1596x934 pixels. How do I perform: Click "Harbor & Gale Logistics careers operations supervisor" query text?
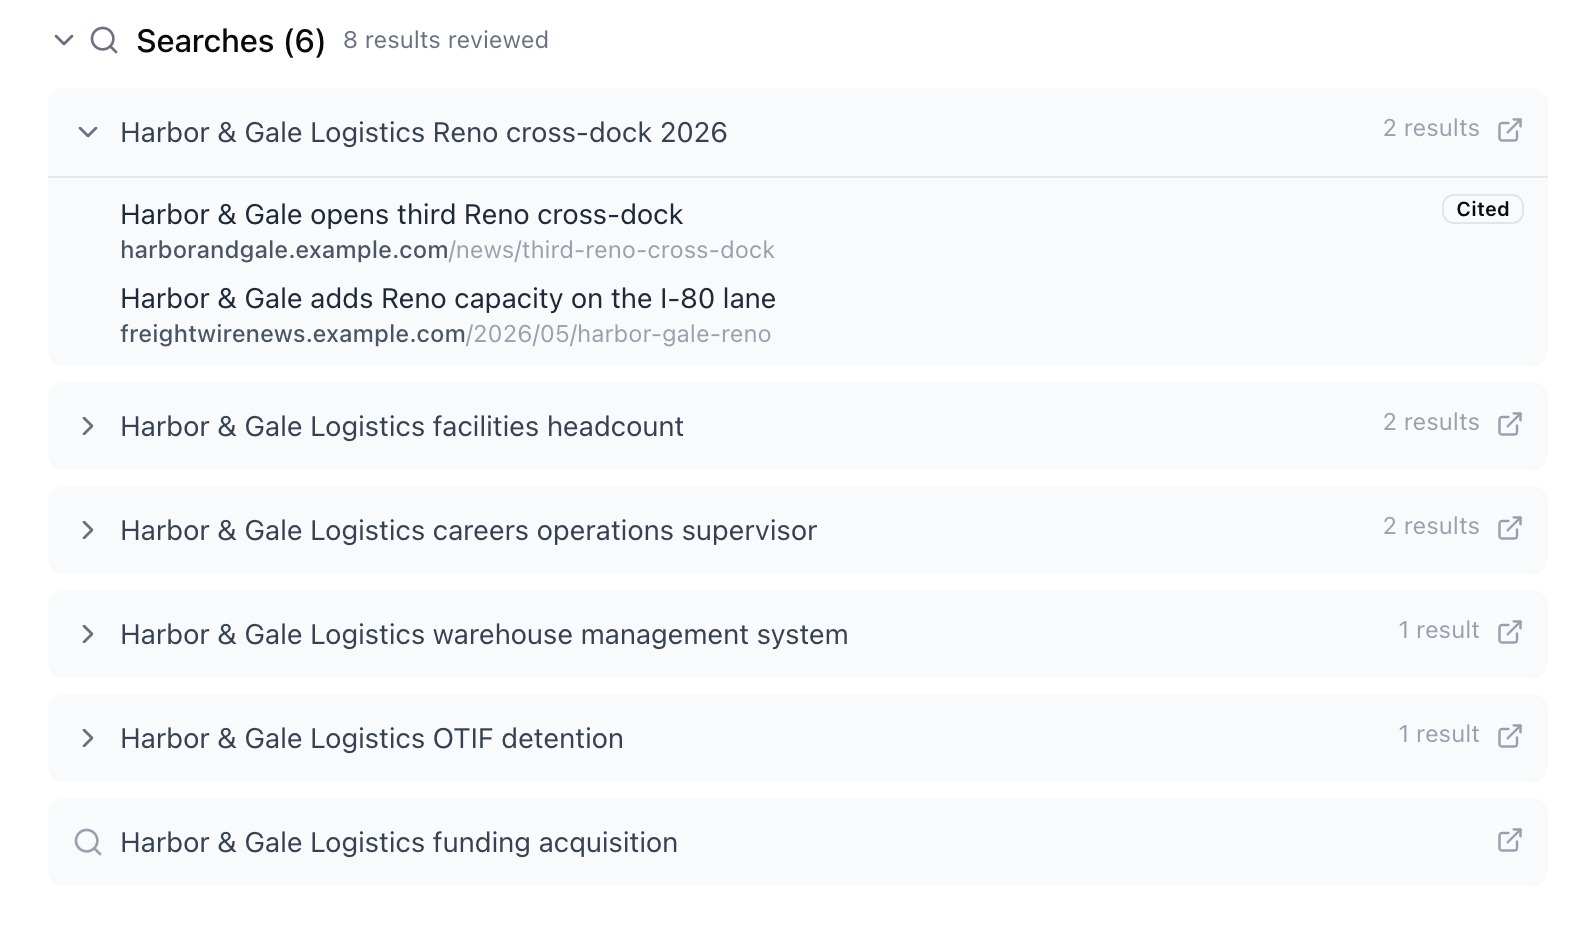pos(469,531)
